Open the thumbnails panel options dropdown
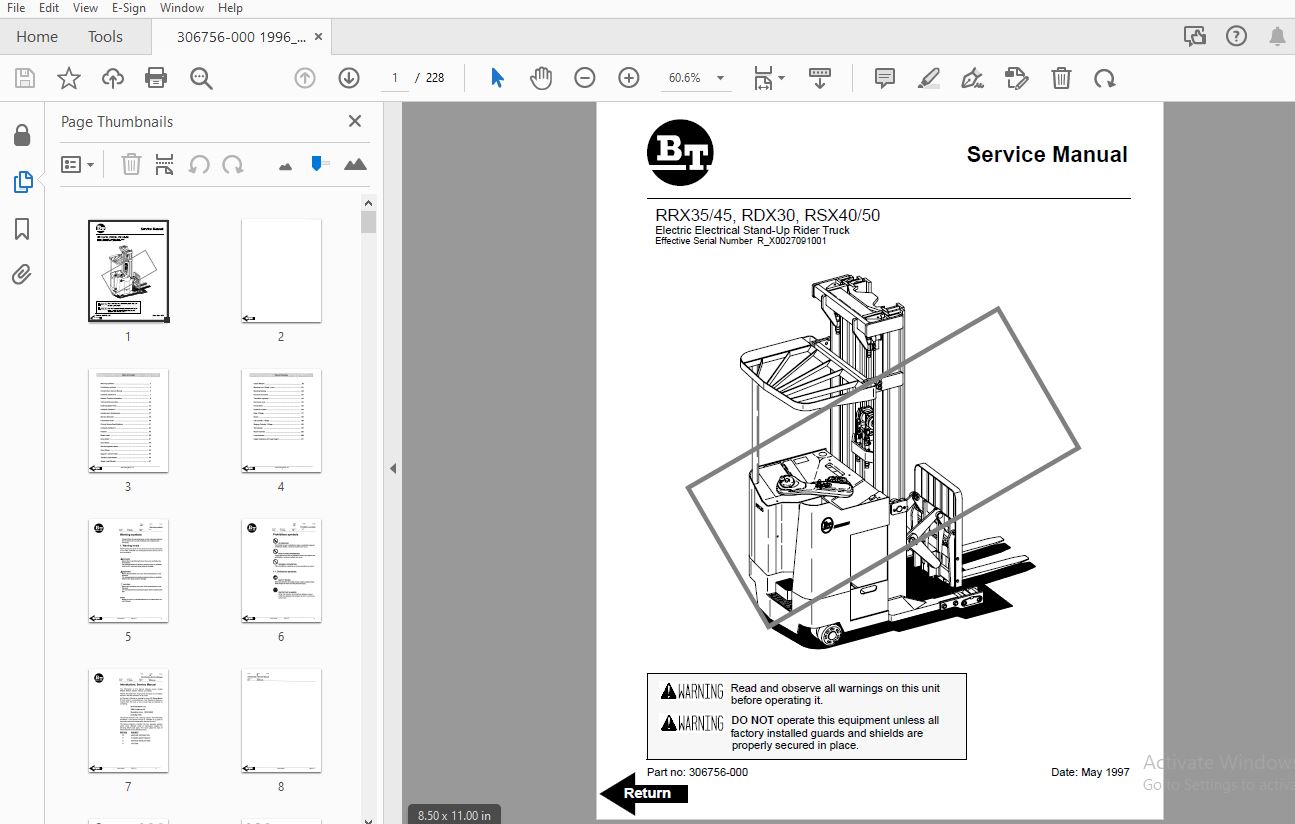Viewport: 1295px width, 824px height. 77,164
